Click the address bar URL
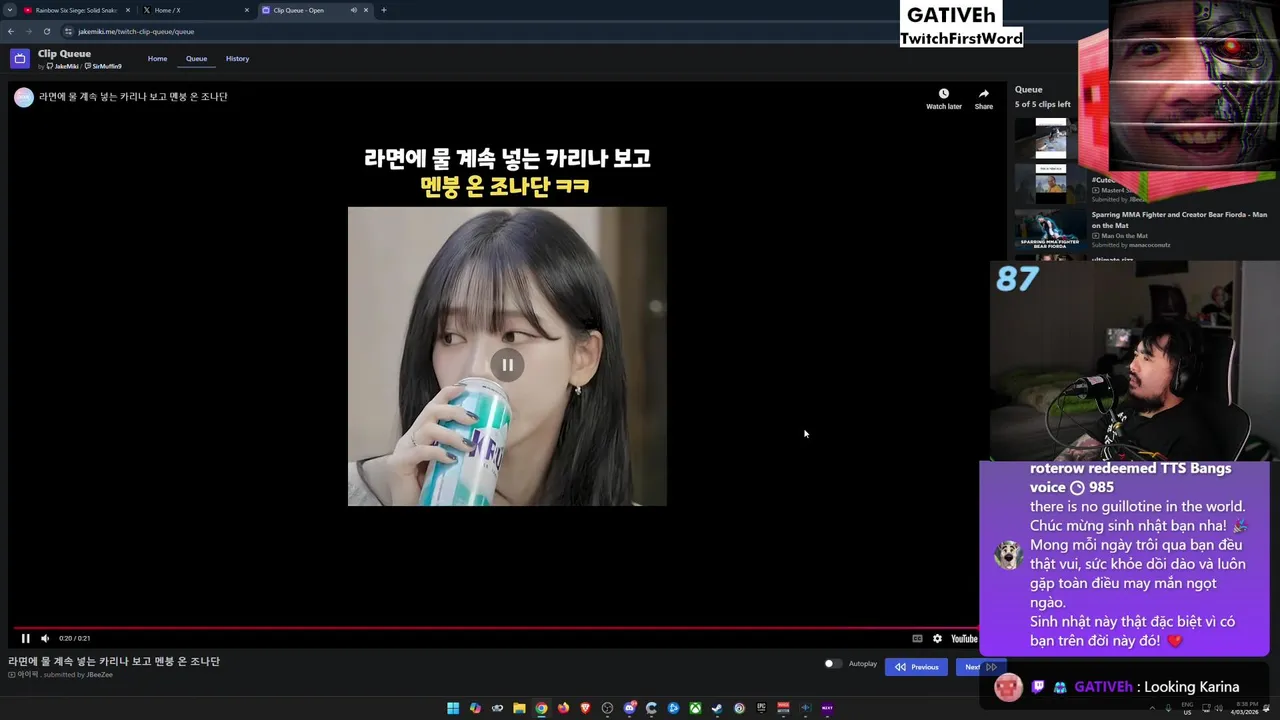Viewport: 1280px width, 720px height. tap(136, 31)
